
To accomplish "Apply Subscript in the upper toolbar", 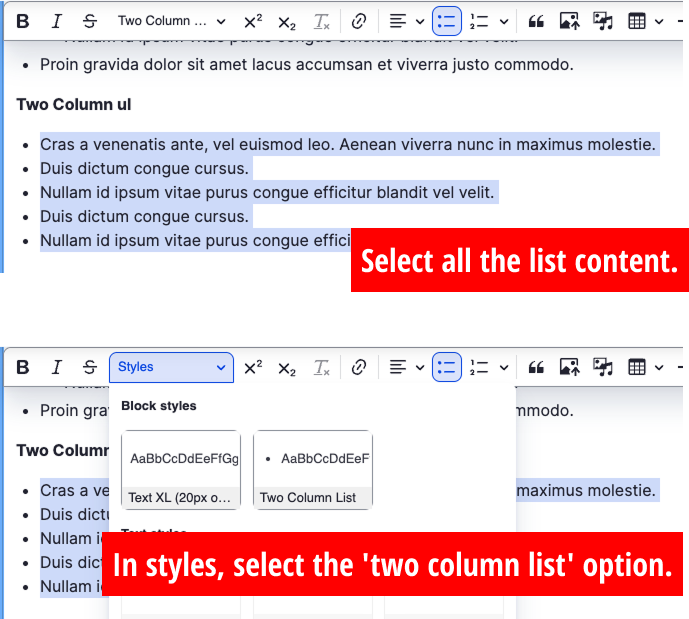I will 286,21.
